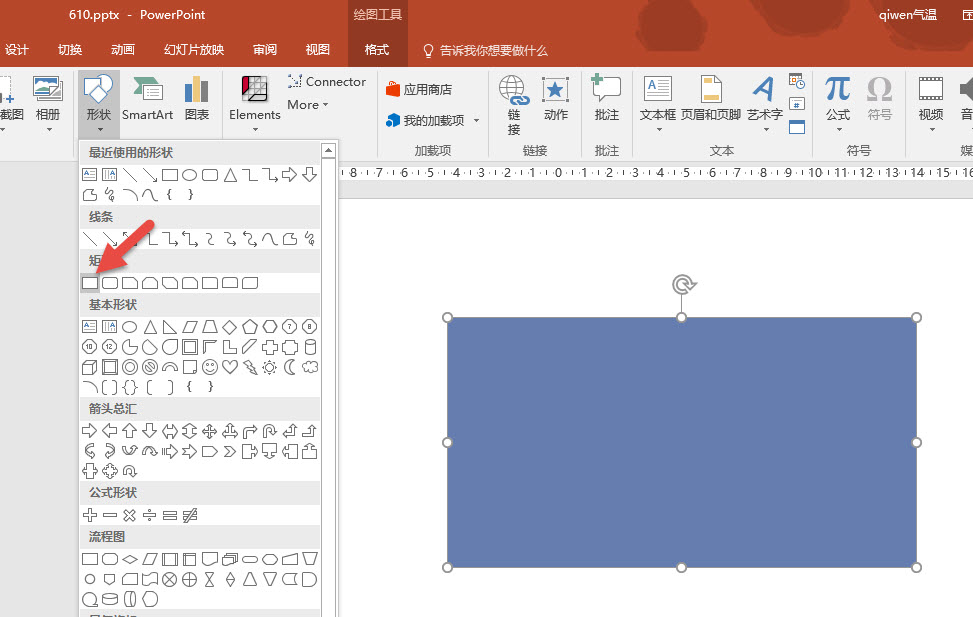The image size is (973, 617).
Task: Choose the flowchart decision diamond
Action: coord(130,559)
